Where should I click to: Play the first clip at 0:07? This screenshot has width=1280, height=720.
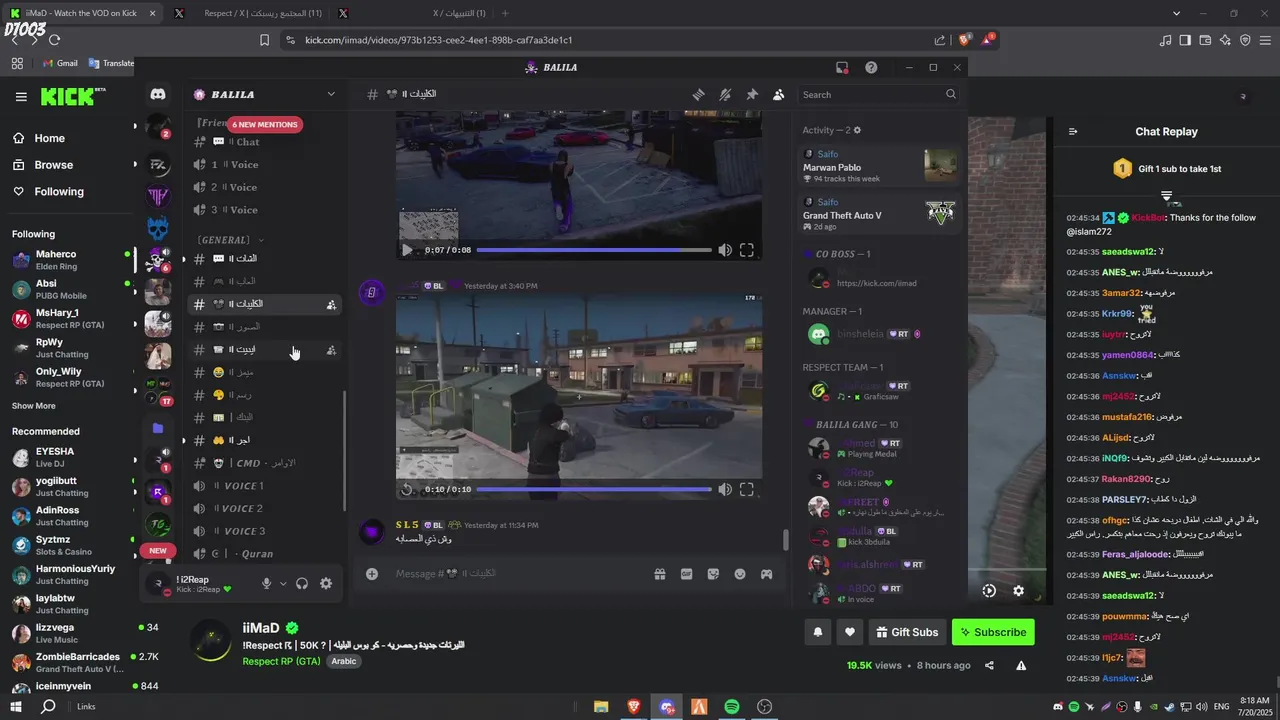[406, 250]
